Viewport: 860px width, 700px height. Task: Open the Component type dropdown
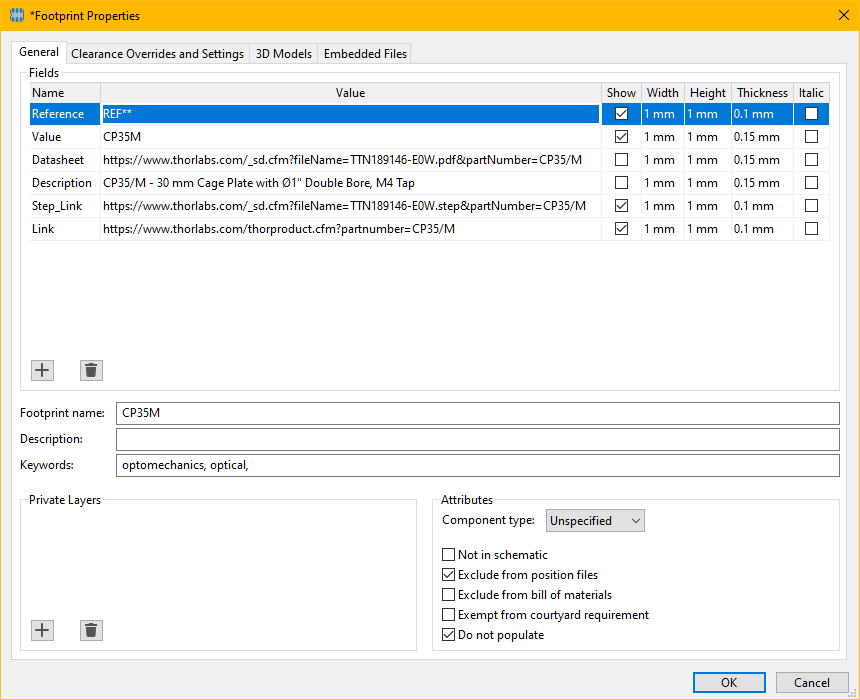click(x=595, y=521)
